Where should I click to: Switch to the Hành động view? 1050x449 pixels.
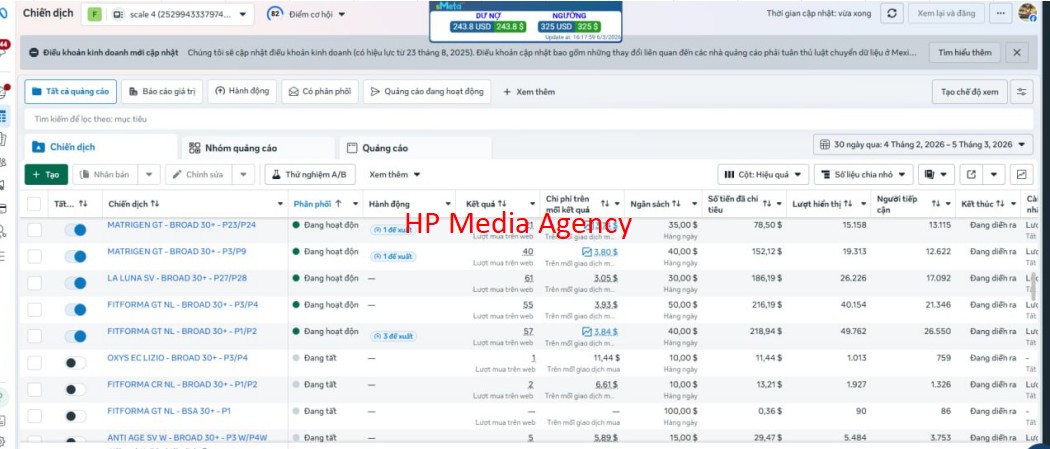pyautogui.click(x=242, y=92)
